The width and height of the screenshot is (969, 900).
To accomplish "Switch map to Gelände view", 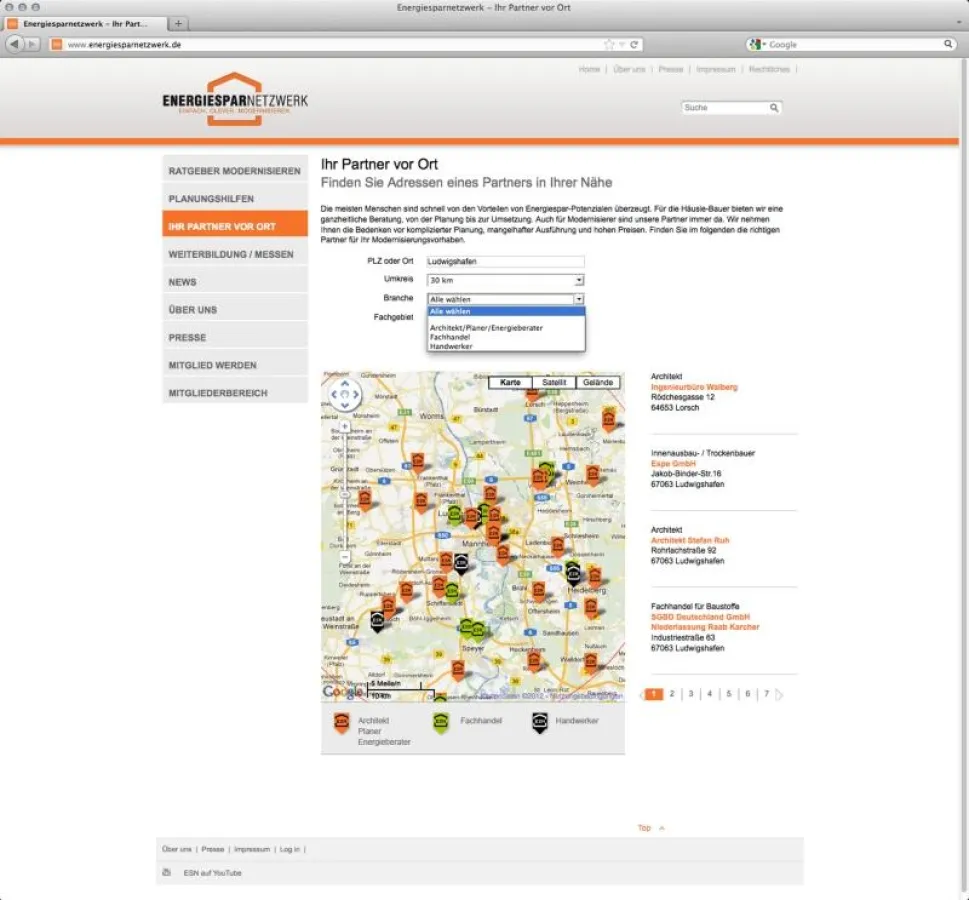I will 597,382.
